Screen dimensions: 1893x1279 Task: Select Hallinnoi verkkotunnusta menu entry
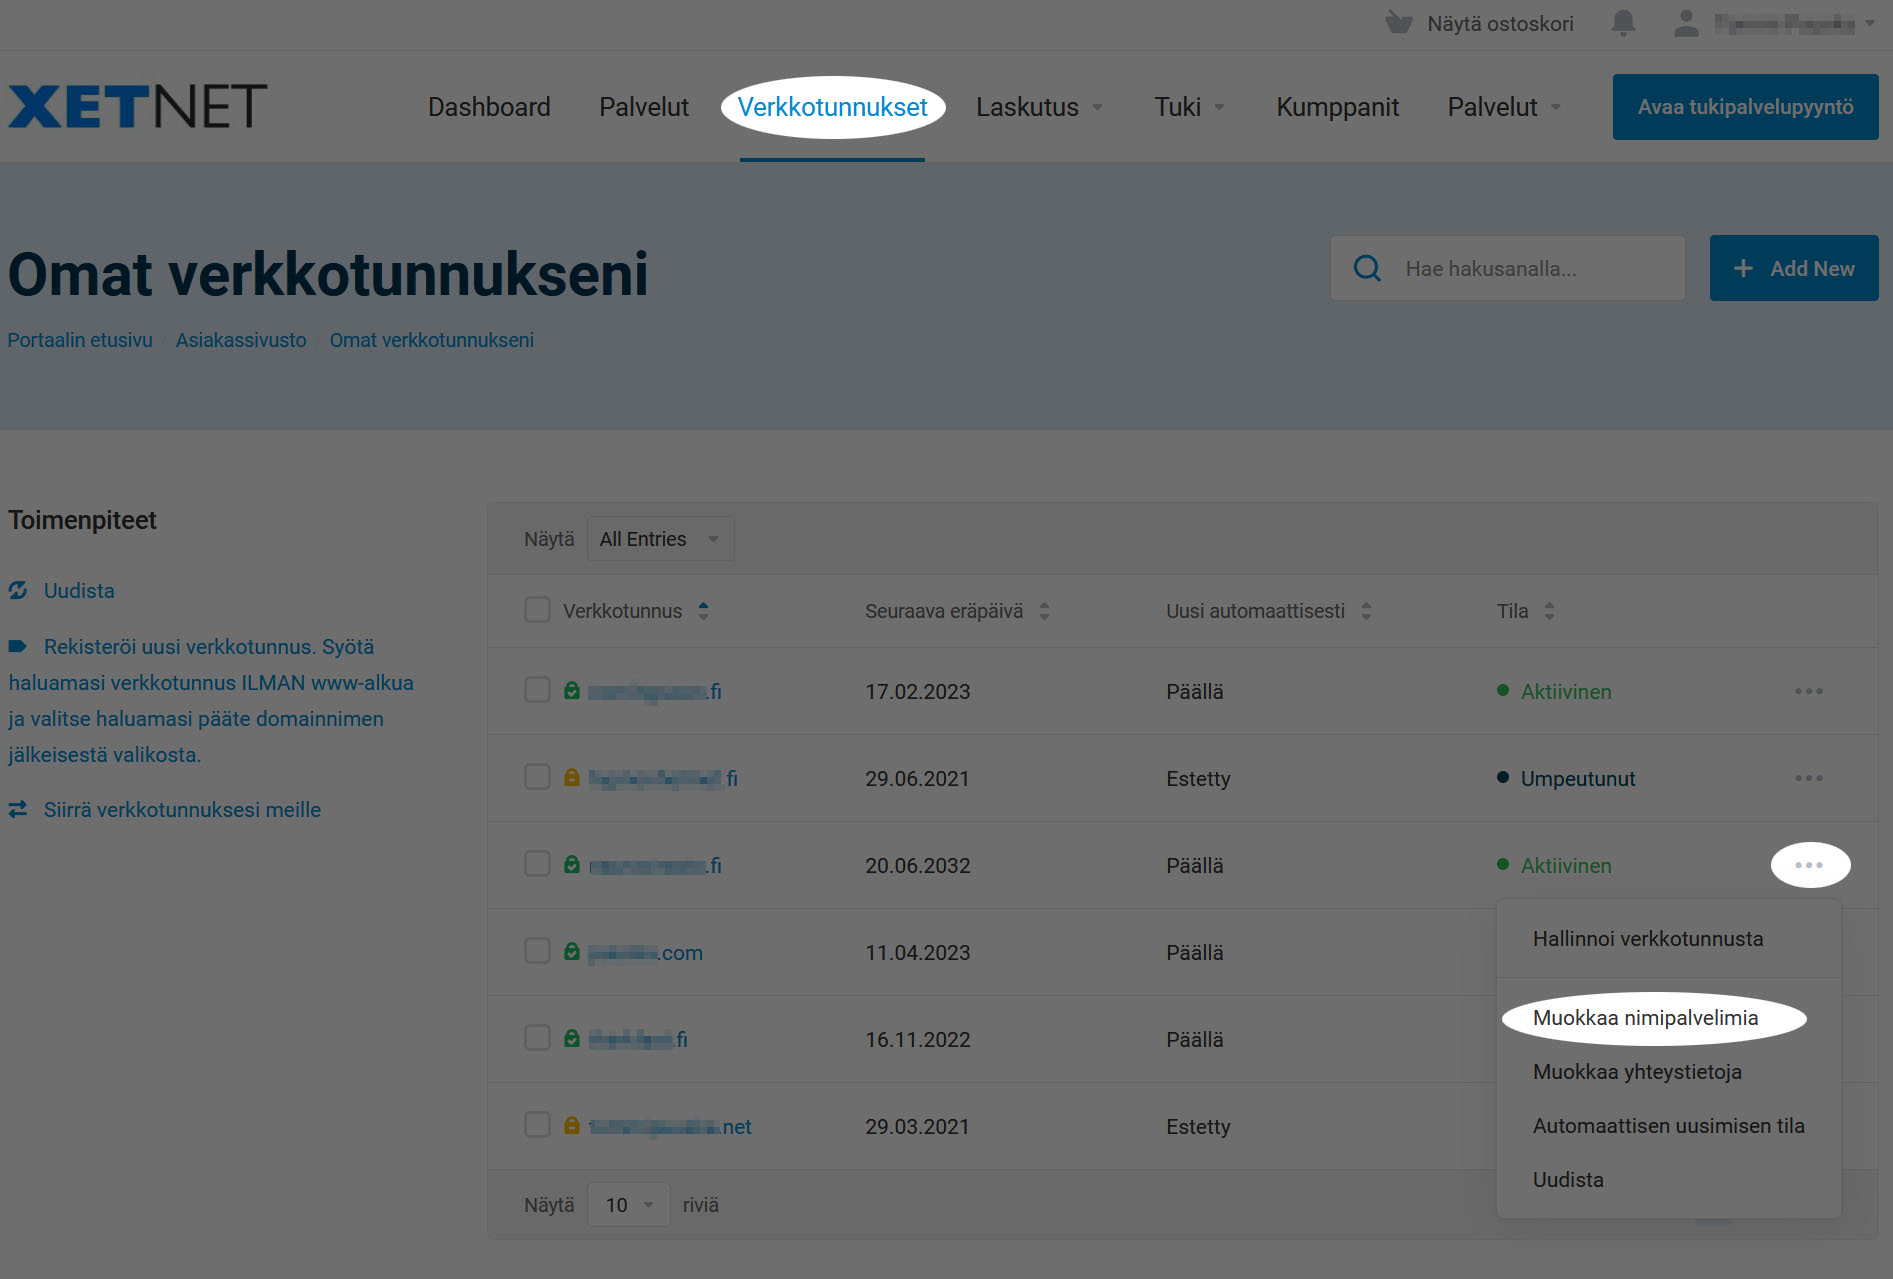1647,939
